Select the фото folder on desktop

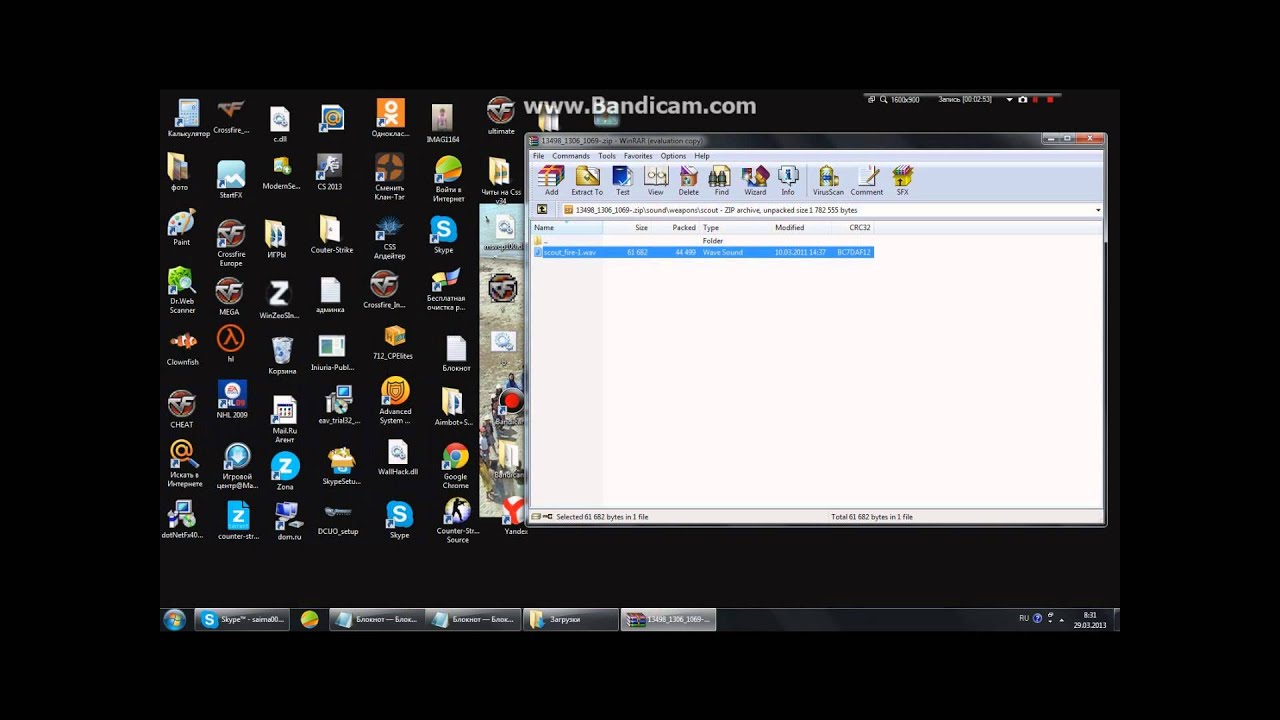pyautogui.click(x=179, y=172)
